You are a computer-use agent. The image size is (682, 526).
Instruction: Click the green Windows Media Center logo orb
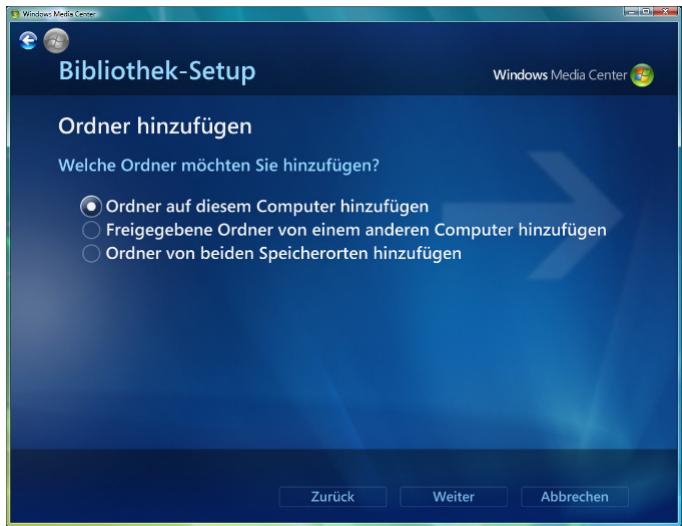point(642,75)
